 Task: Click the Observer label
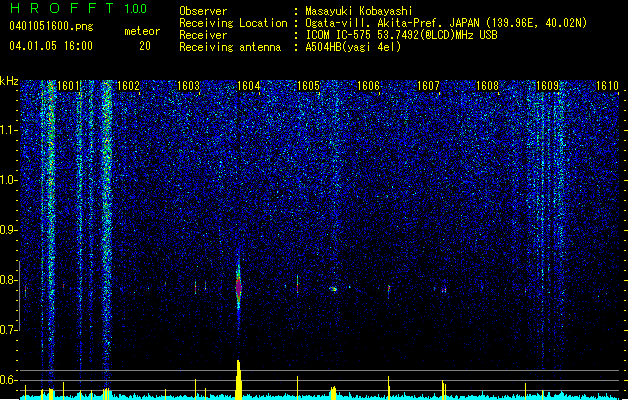203,11
